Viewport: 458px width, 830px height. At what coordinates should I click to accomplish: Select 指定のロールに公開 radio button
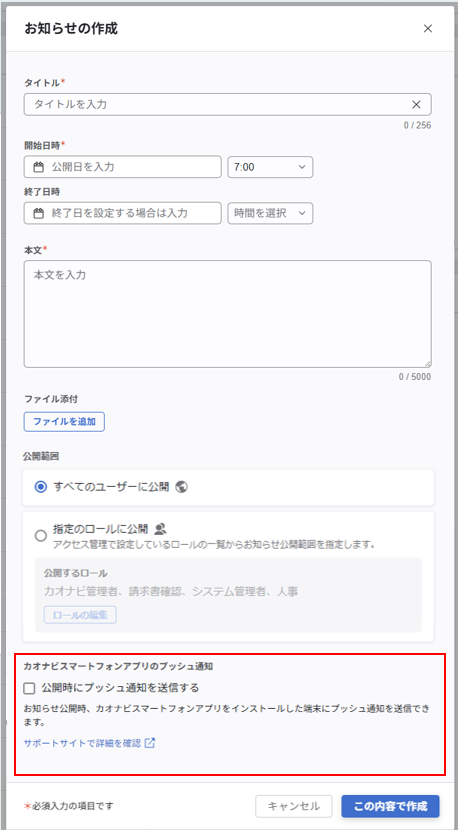[41, 536]
